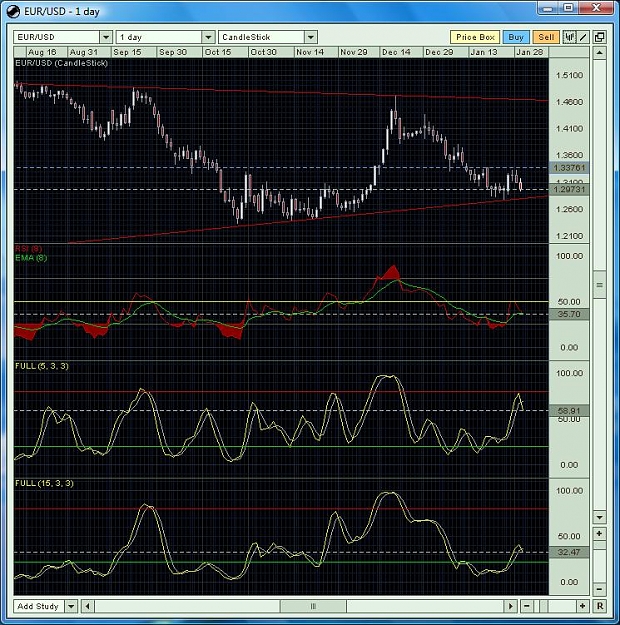Click the orange Sell button
This screenshot has height=625, width=620.
(x=546, y=37)
